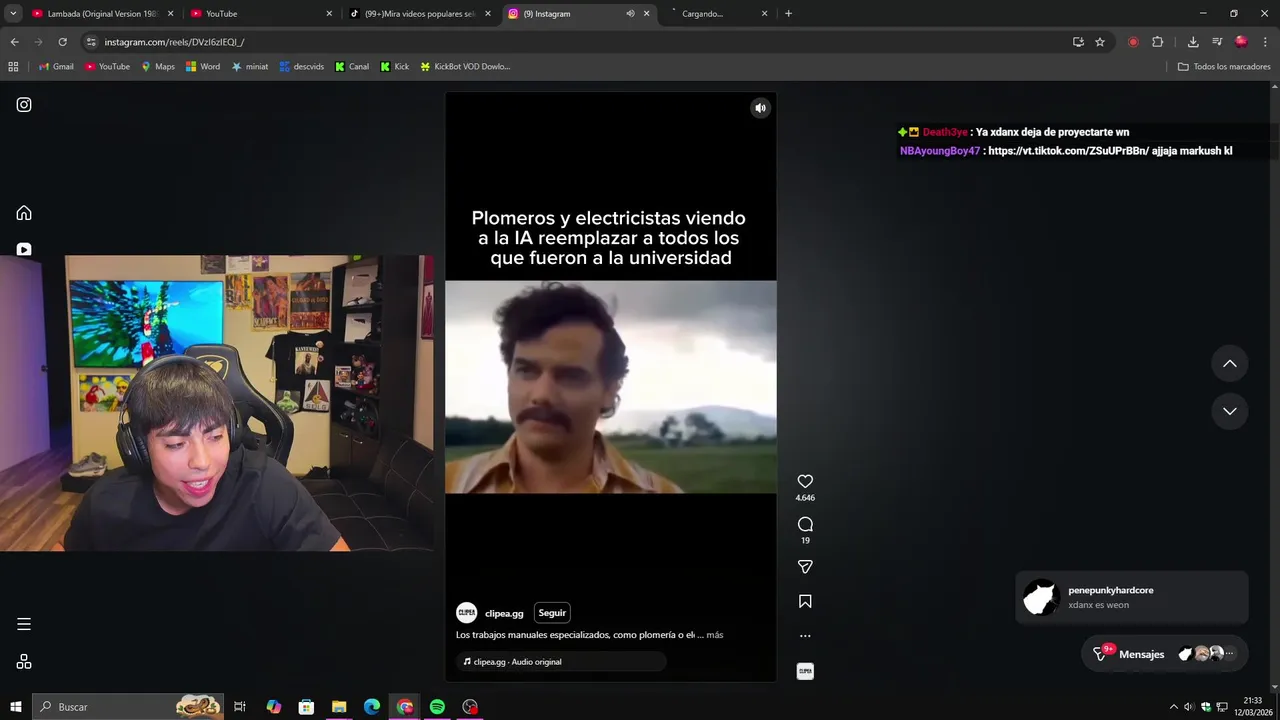Open Spotify from the taskbar

(x=437, y=707)
